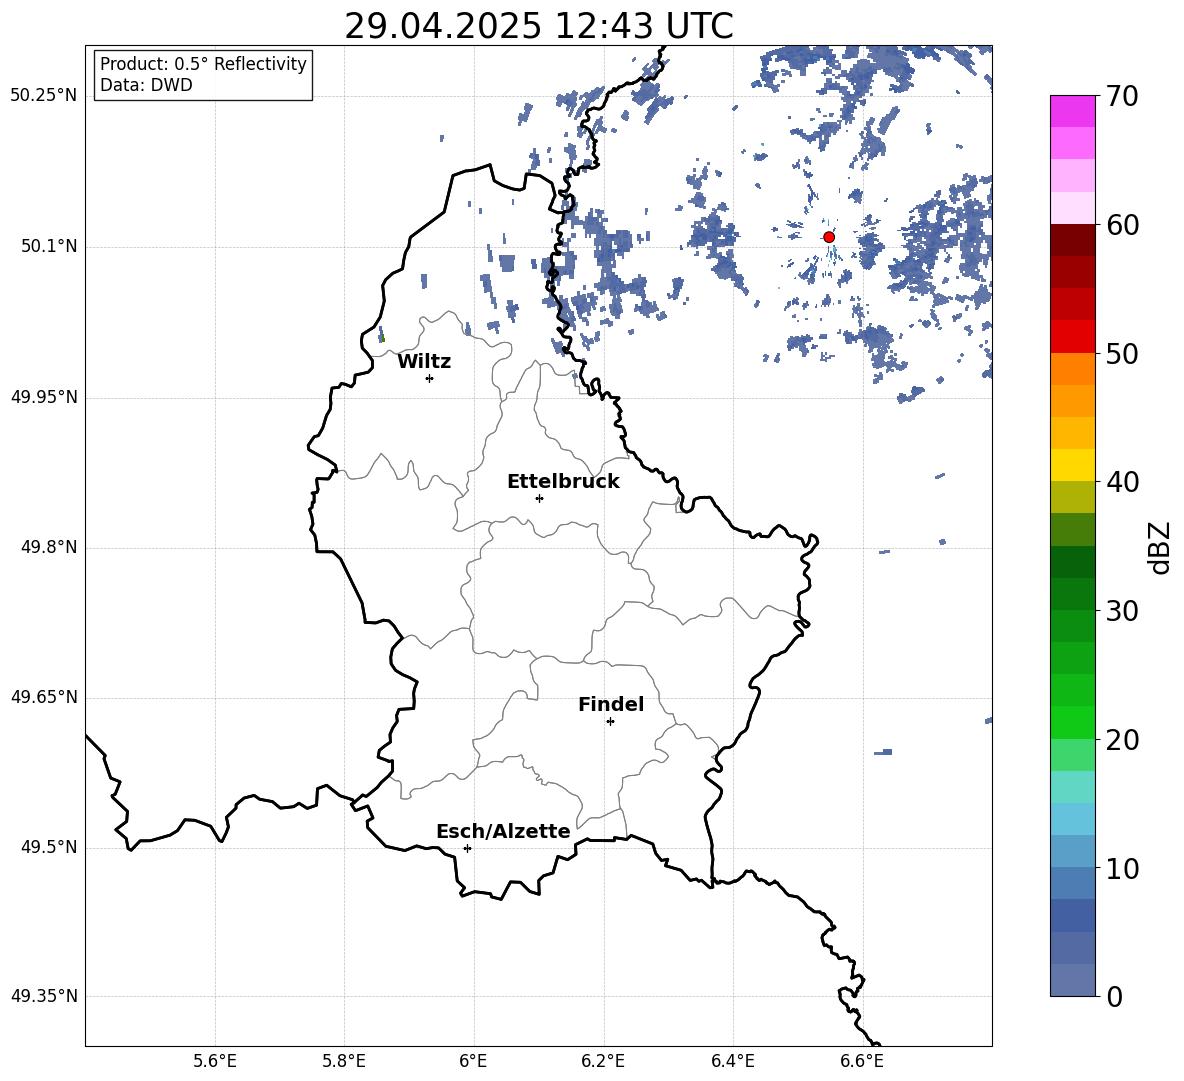Click the latitude label '49.65°N'
Screen dimensions: 1184x1081
point(44,697)
